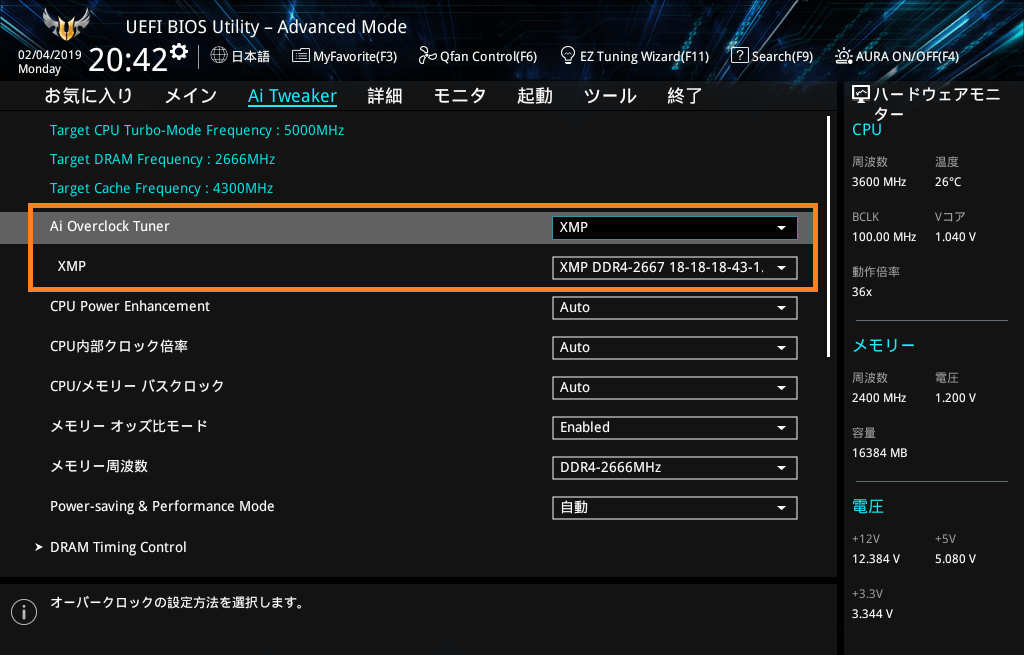
Task: Click the 1.040 V Vコア value
Action: [x=955, y=237]
